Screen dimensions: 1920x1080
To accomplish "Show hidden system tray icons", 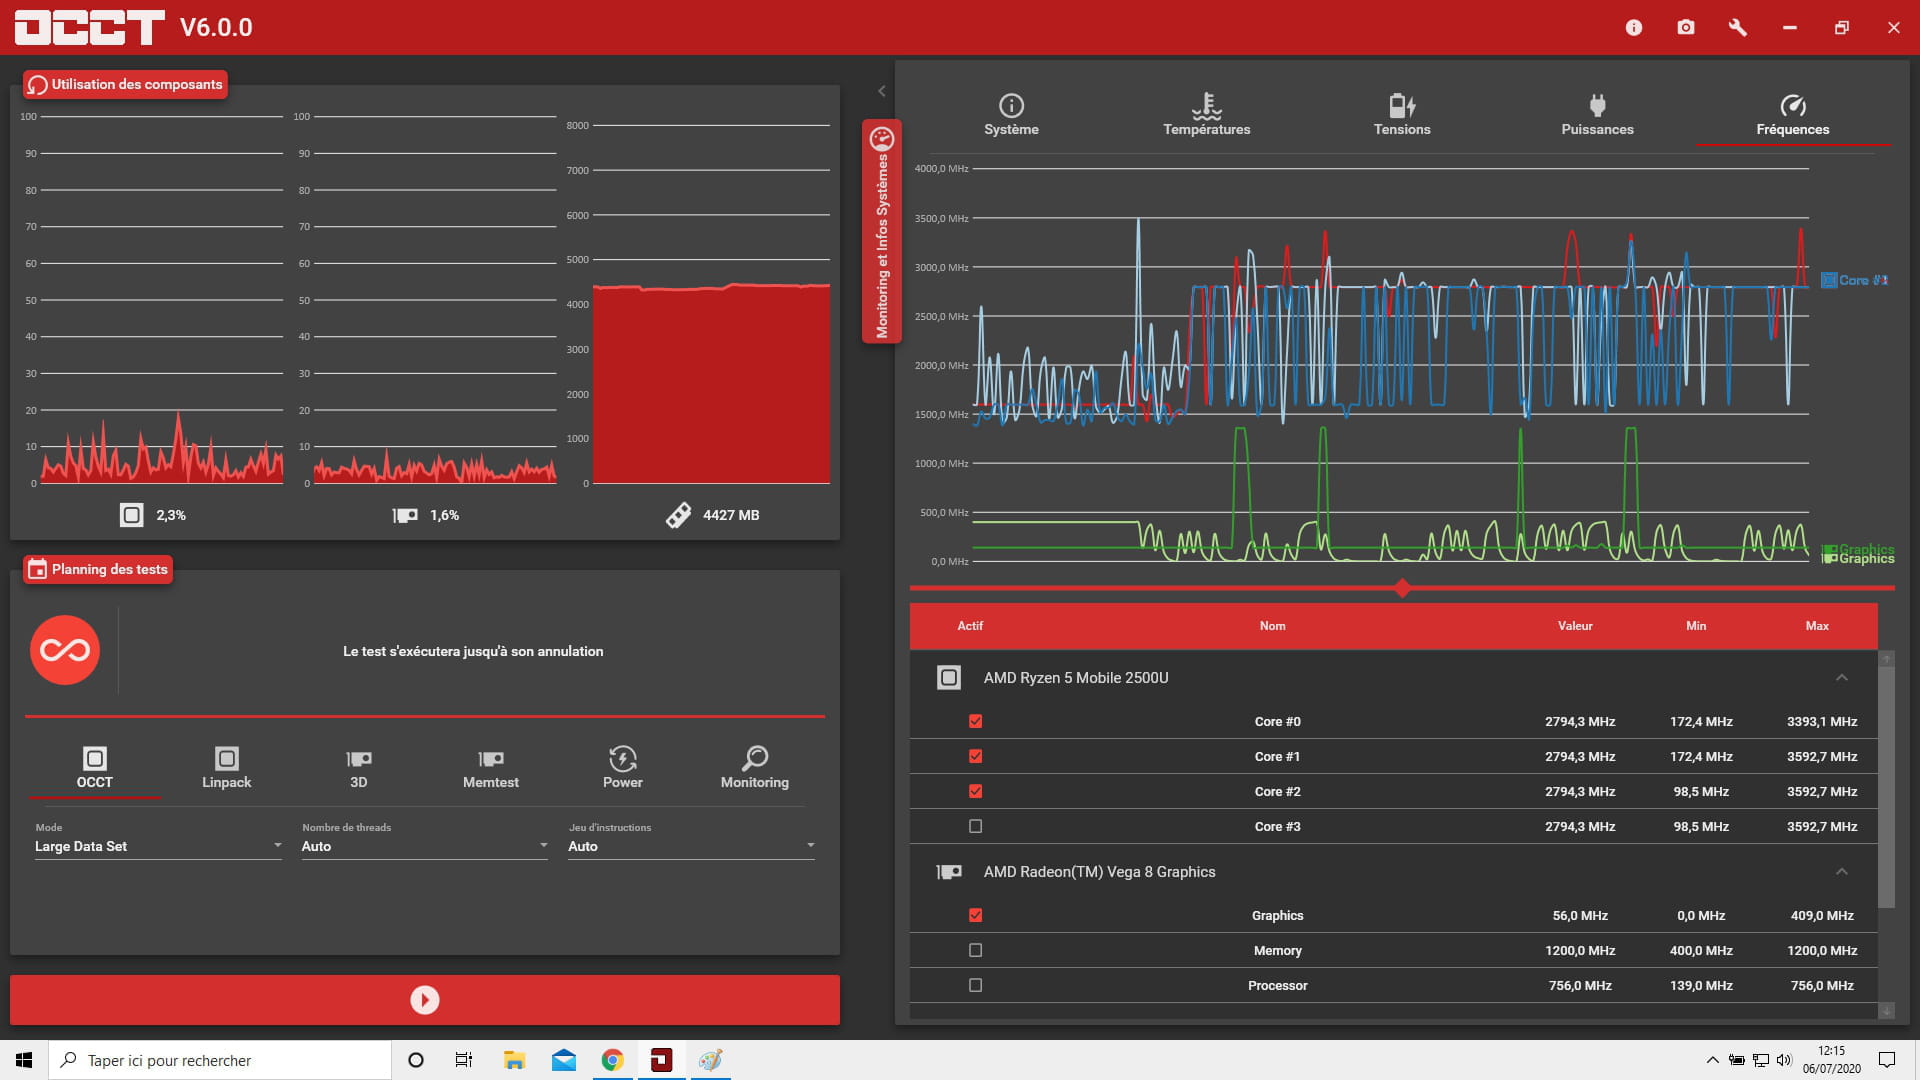I will (x=1712, y=1060).
